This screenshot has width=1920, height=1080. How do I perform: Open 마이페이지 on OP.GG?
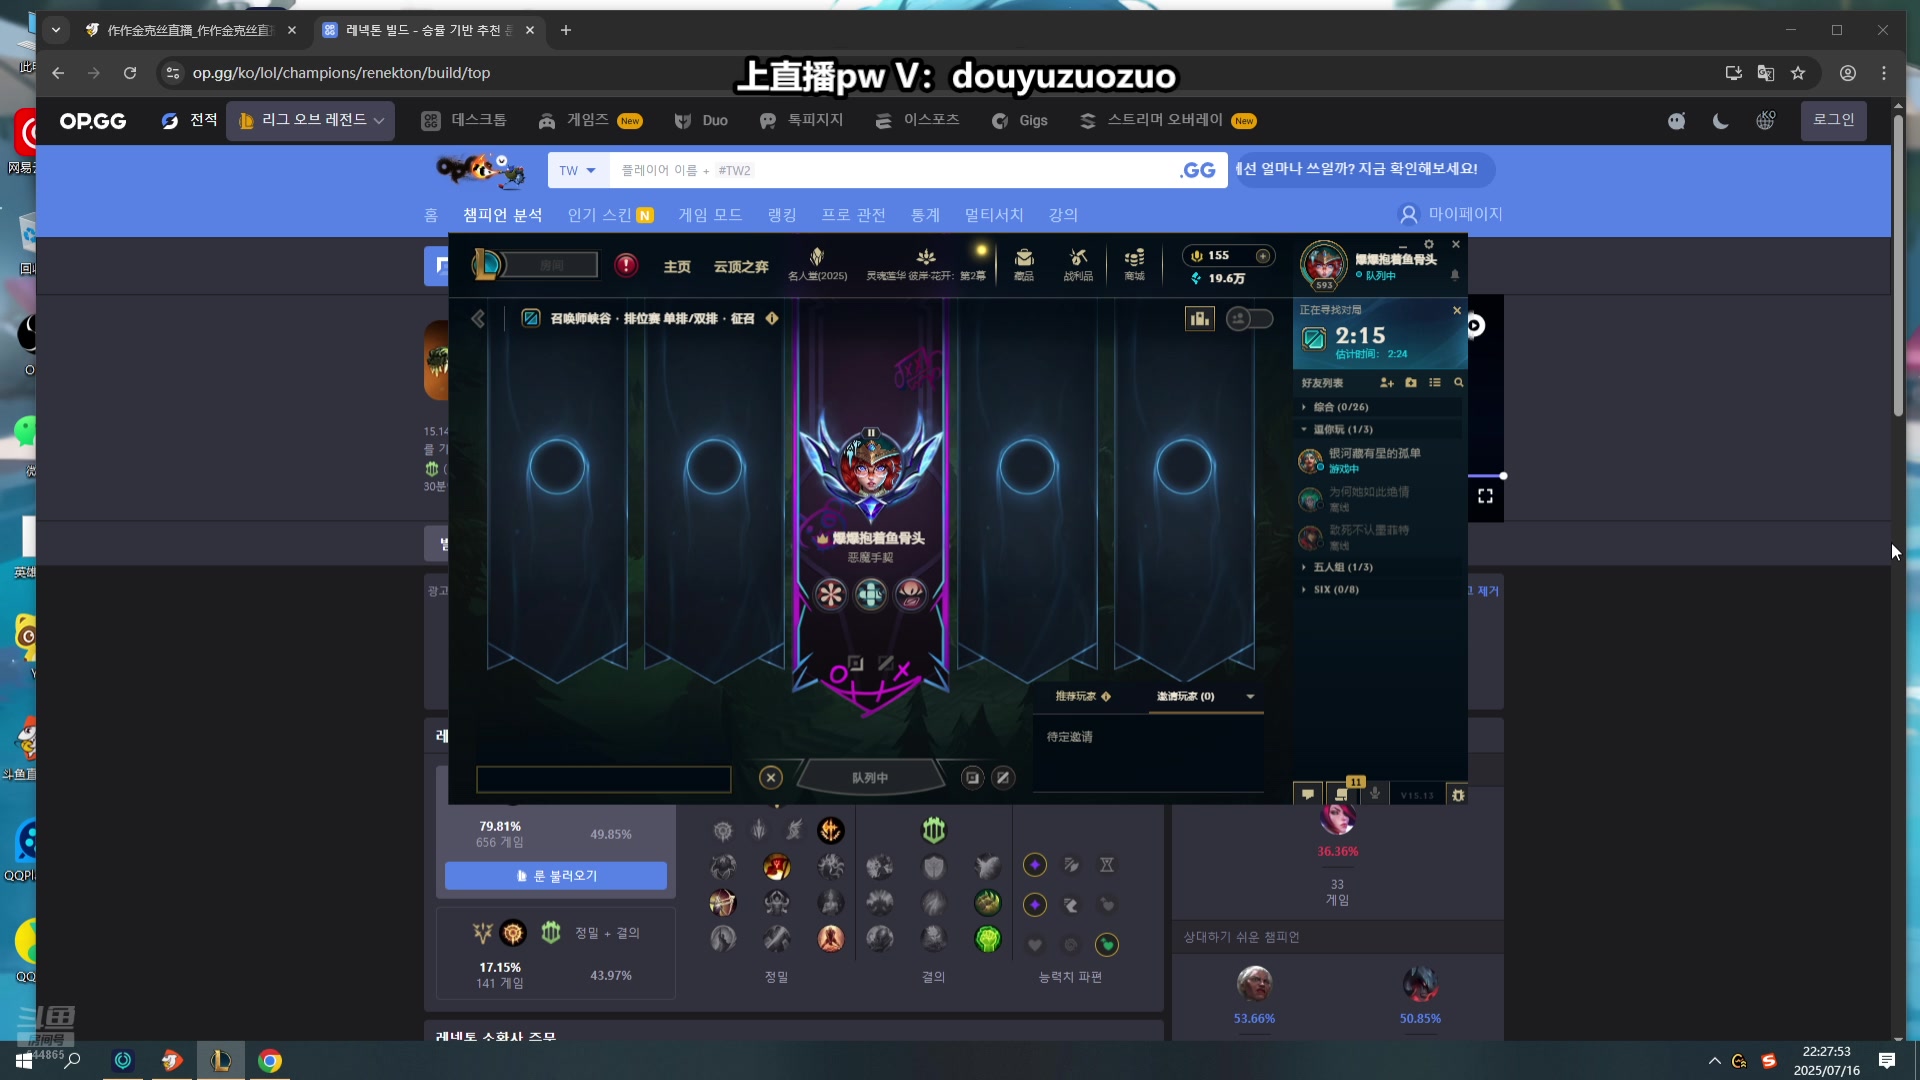click(x=1450, y=214)
